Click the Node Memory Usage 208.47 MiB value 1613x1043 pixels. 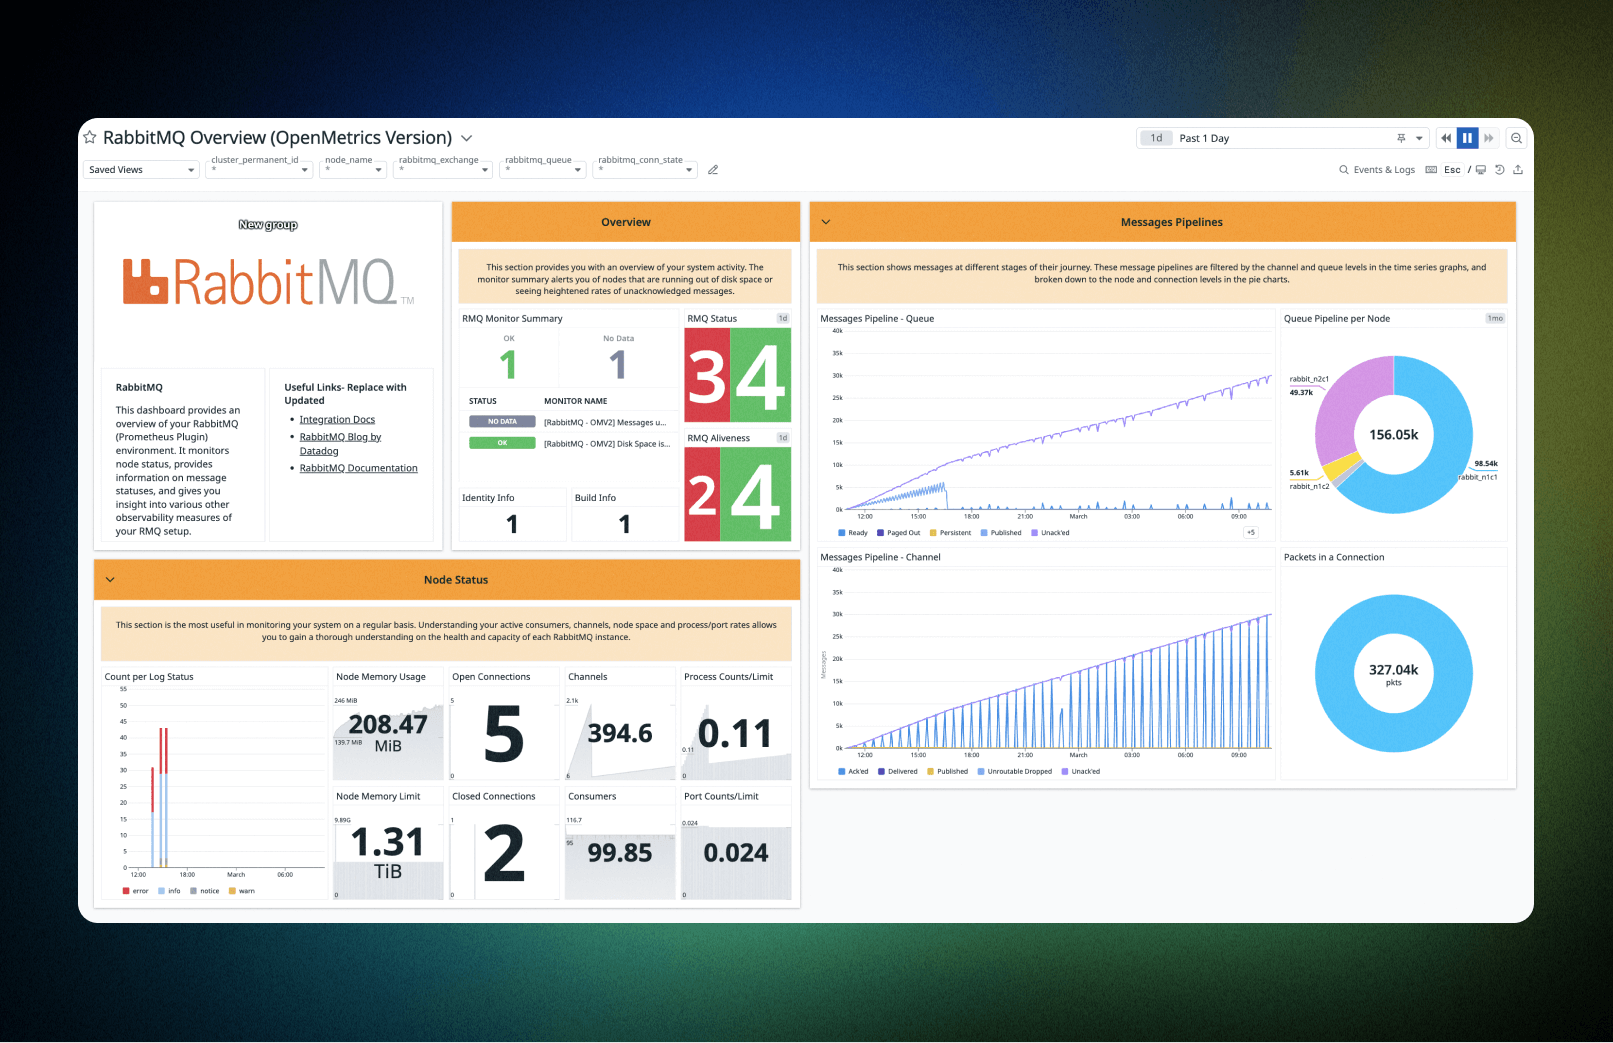coord(388,733)
